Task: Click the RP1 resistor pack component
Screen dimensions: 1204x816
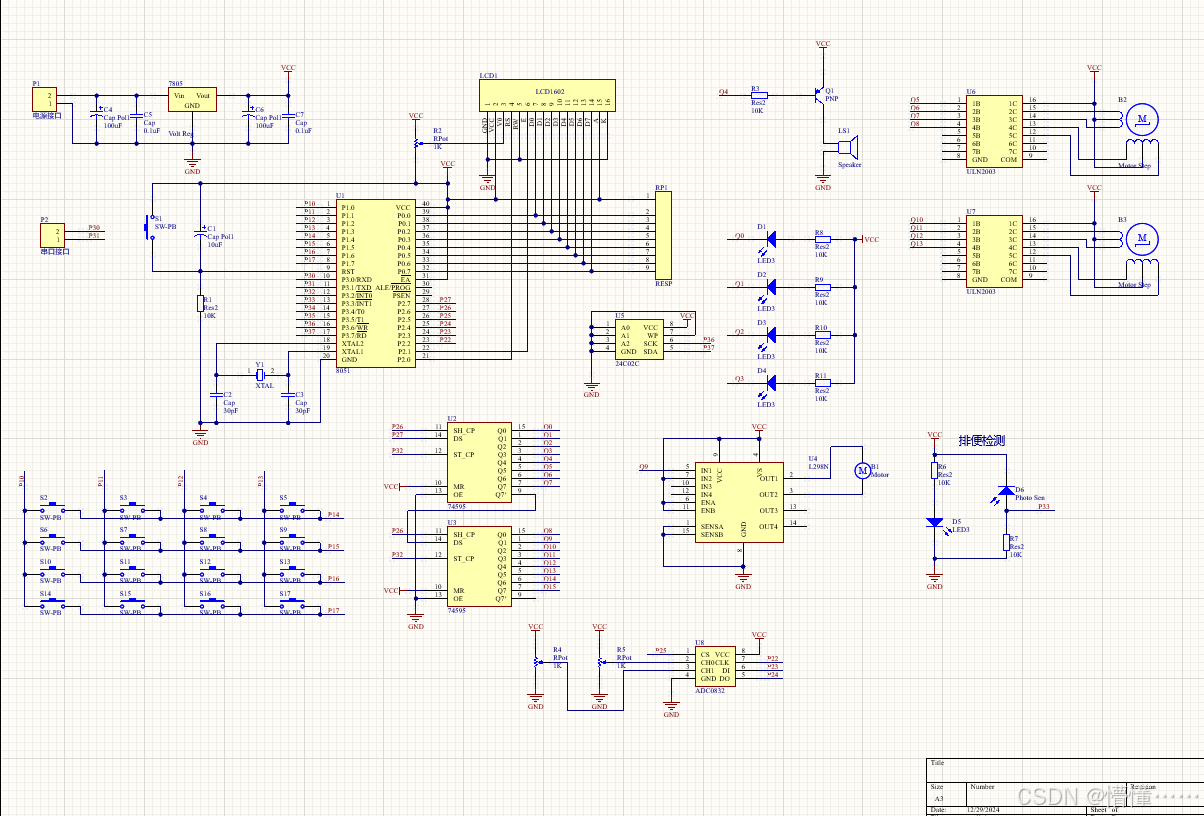Action: 663,235
